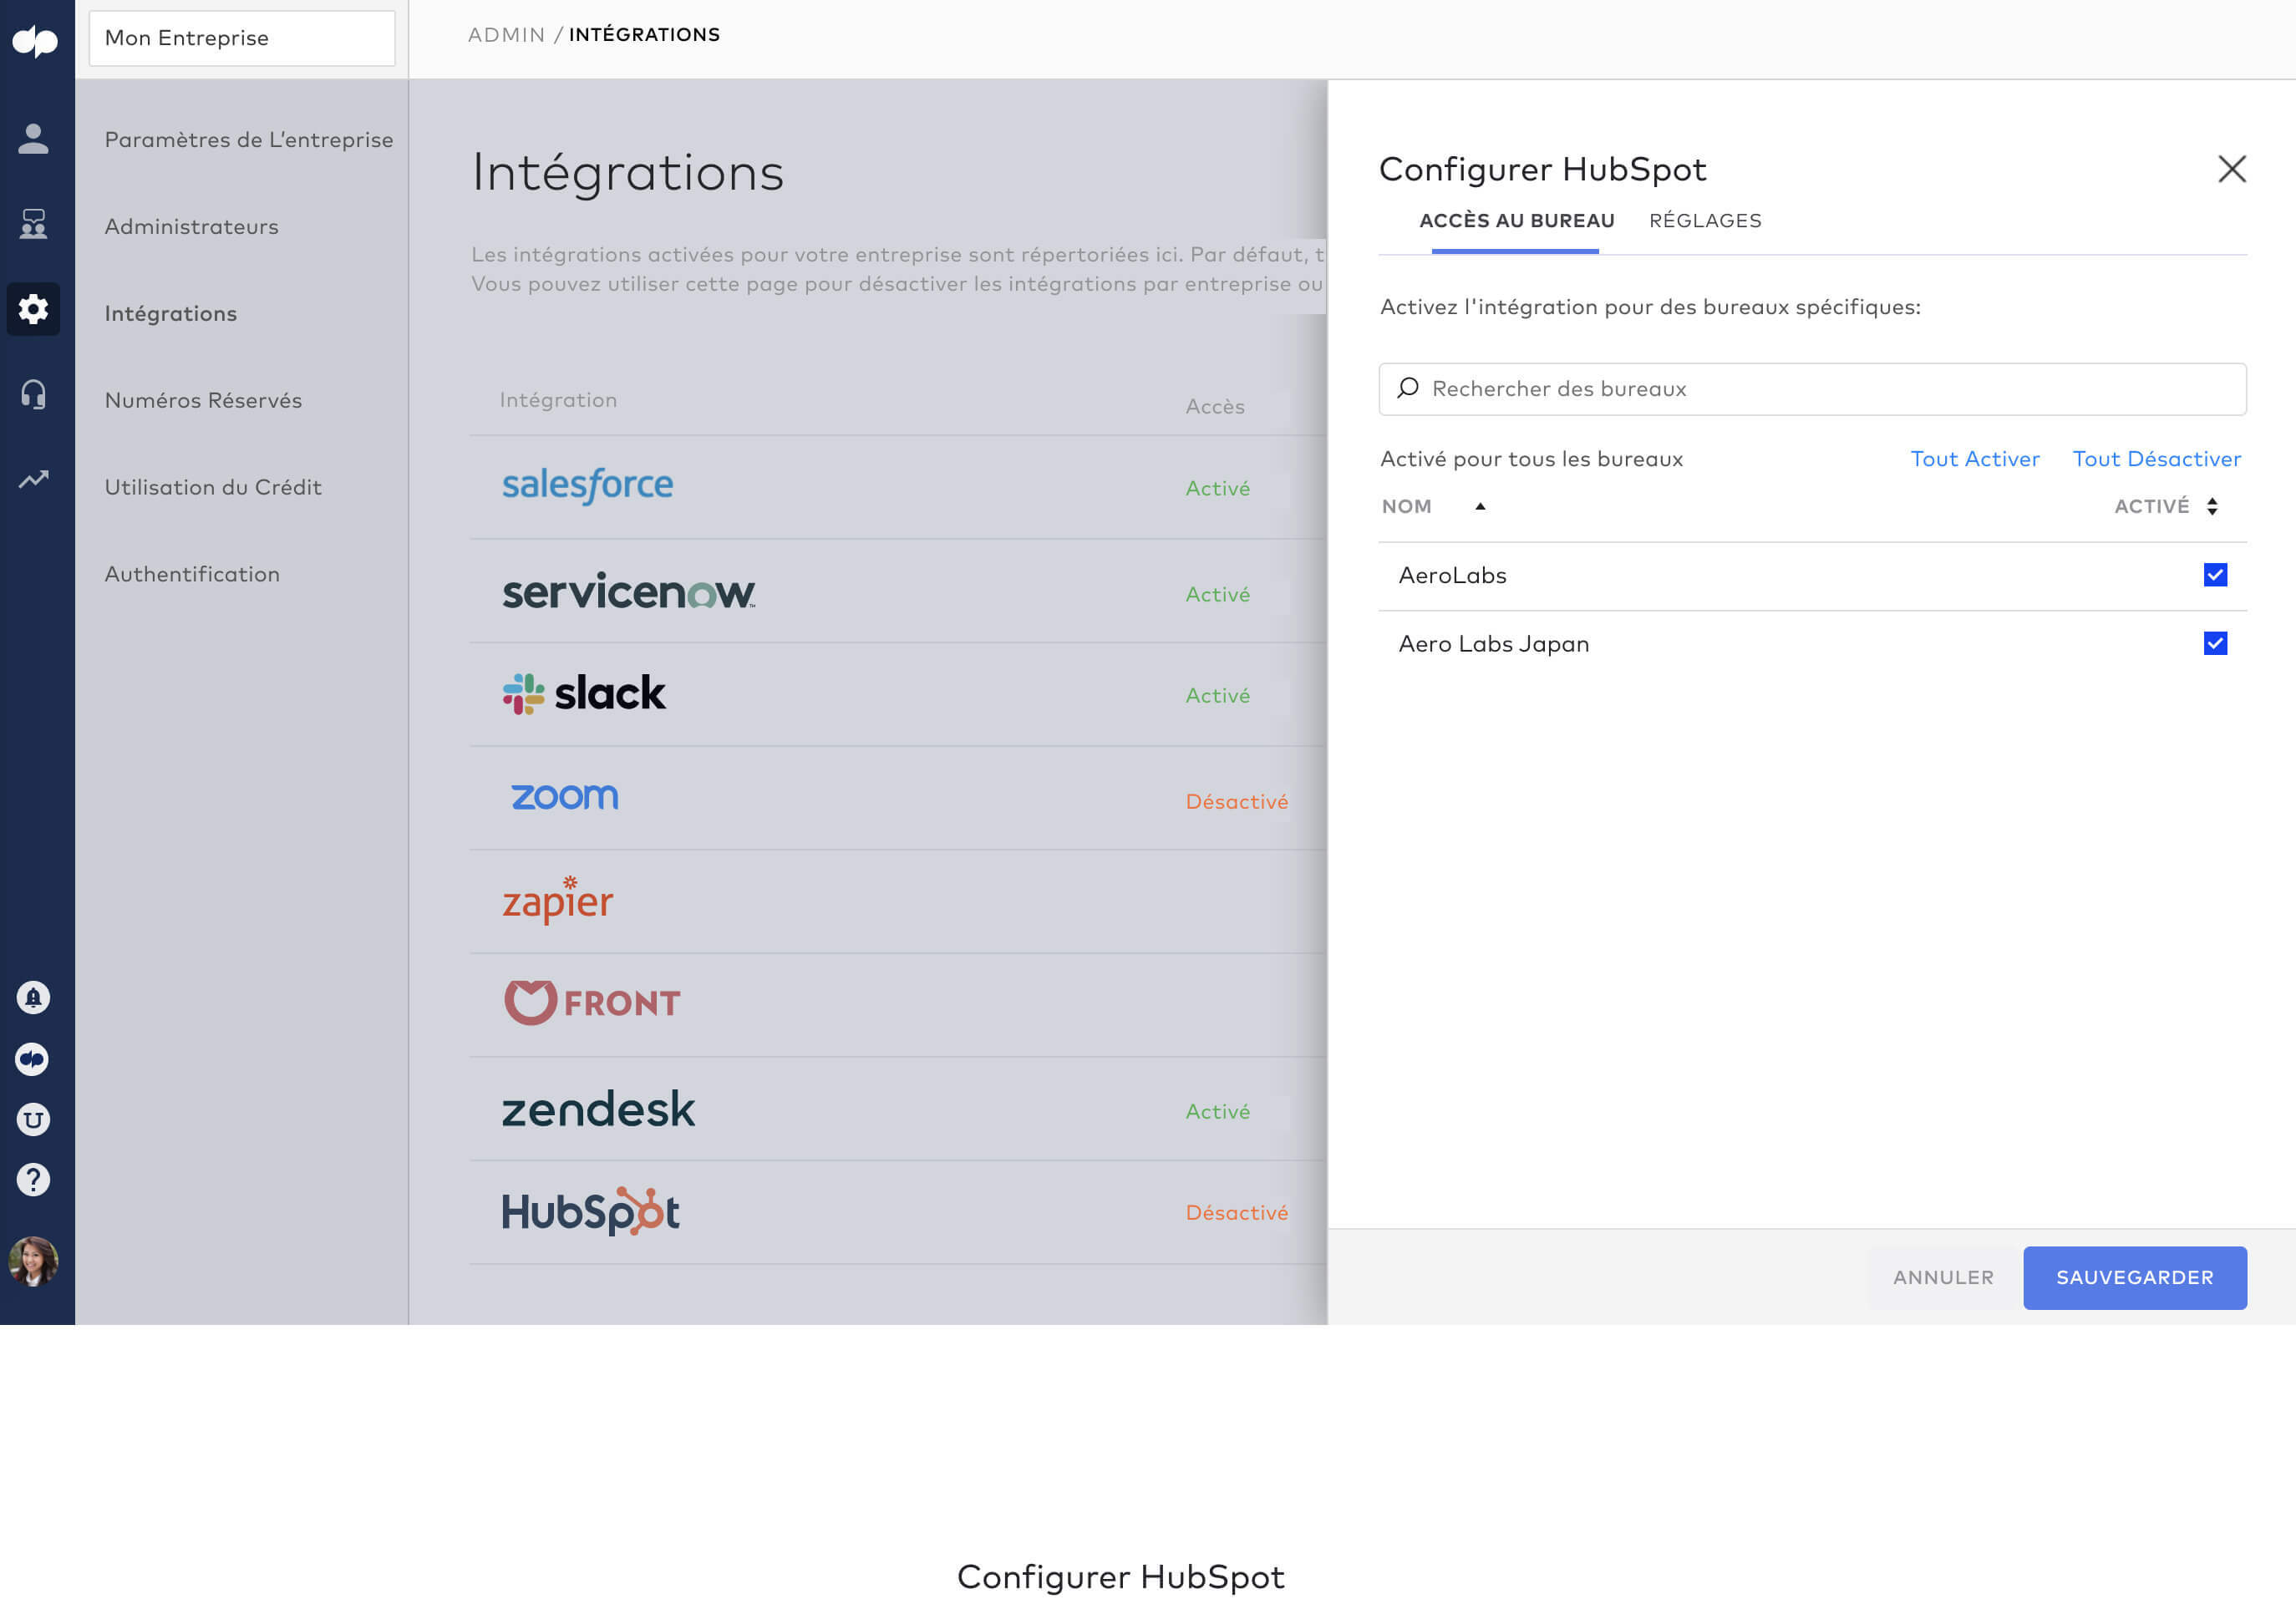Click the Accès column header
The width and height of the screenshot is (2296, 1599).
[x=1215, y=406]
